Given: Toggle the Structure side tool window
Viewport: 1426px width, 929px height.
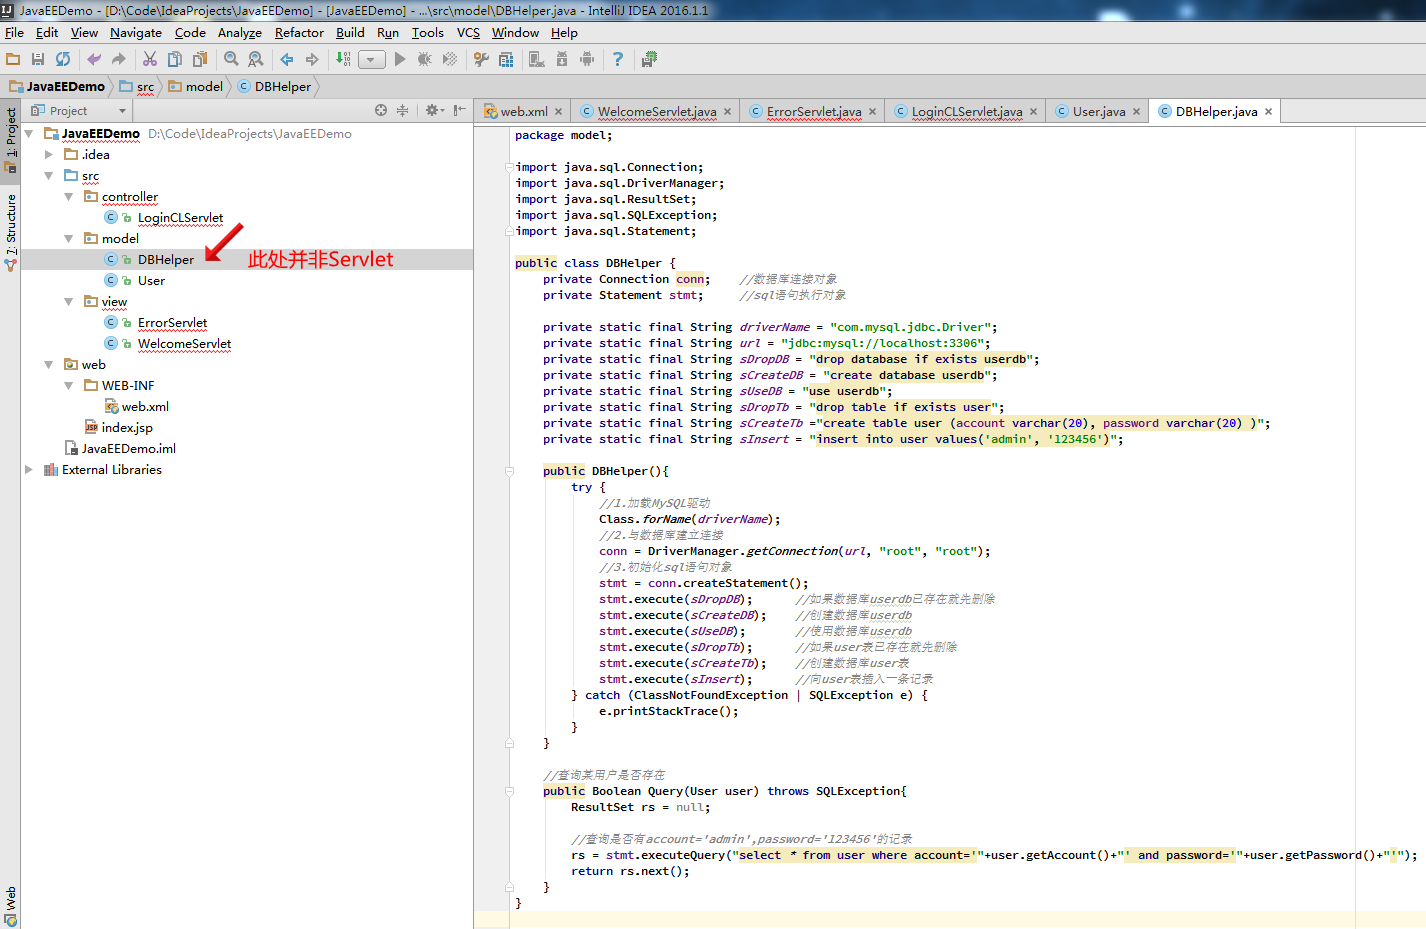Looking at the screenshot, I should click(11, 232).
